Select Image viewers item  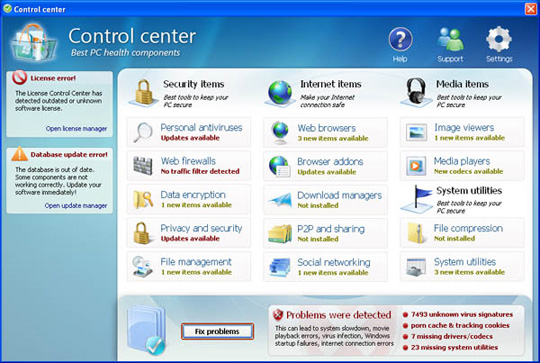coord(462,132)
